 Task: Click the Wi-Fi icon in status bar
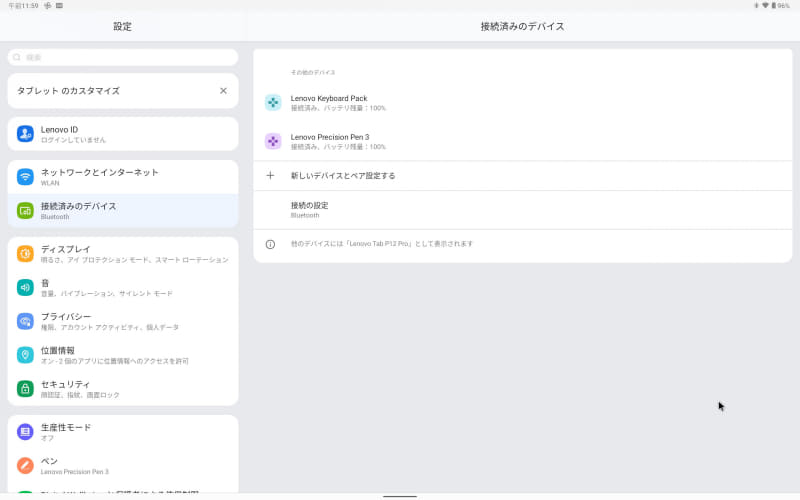(x=765, y=6)
